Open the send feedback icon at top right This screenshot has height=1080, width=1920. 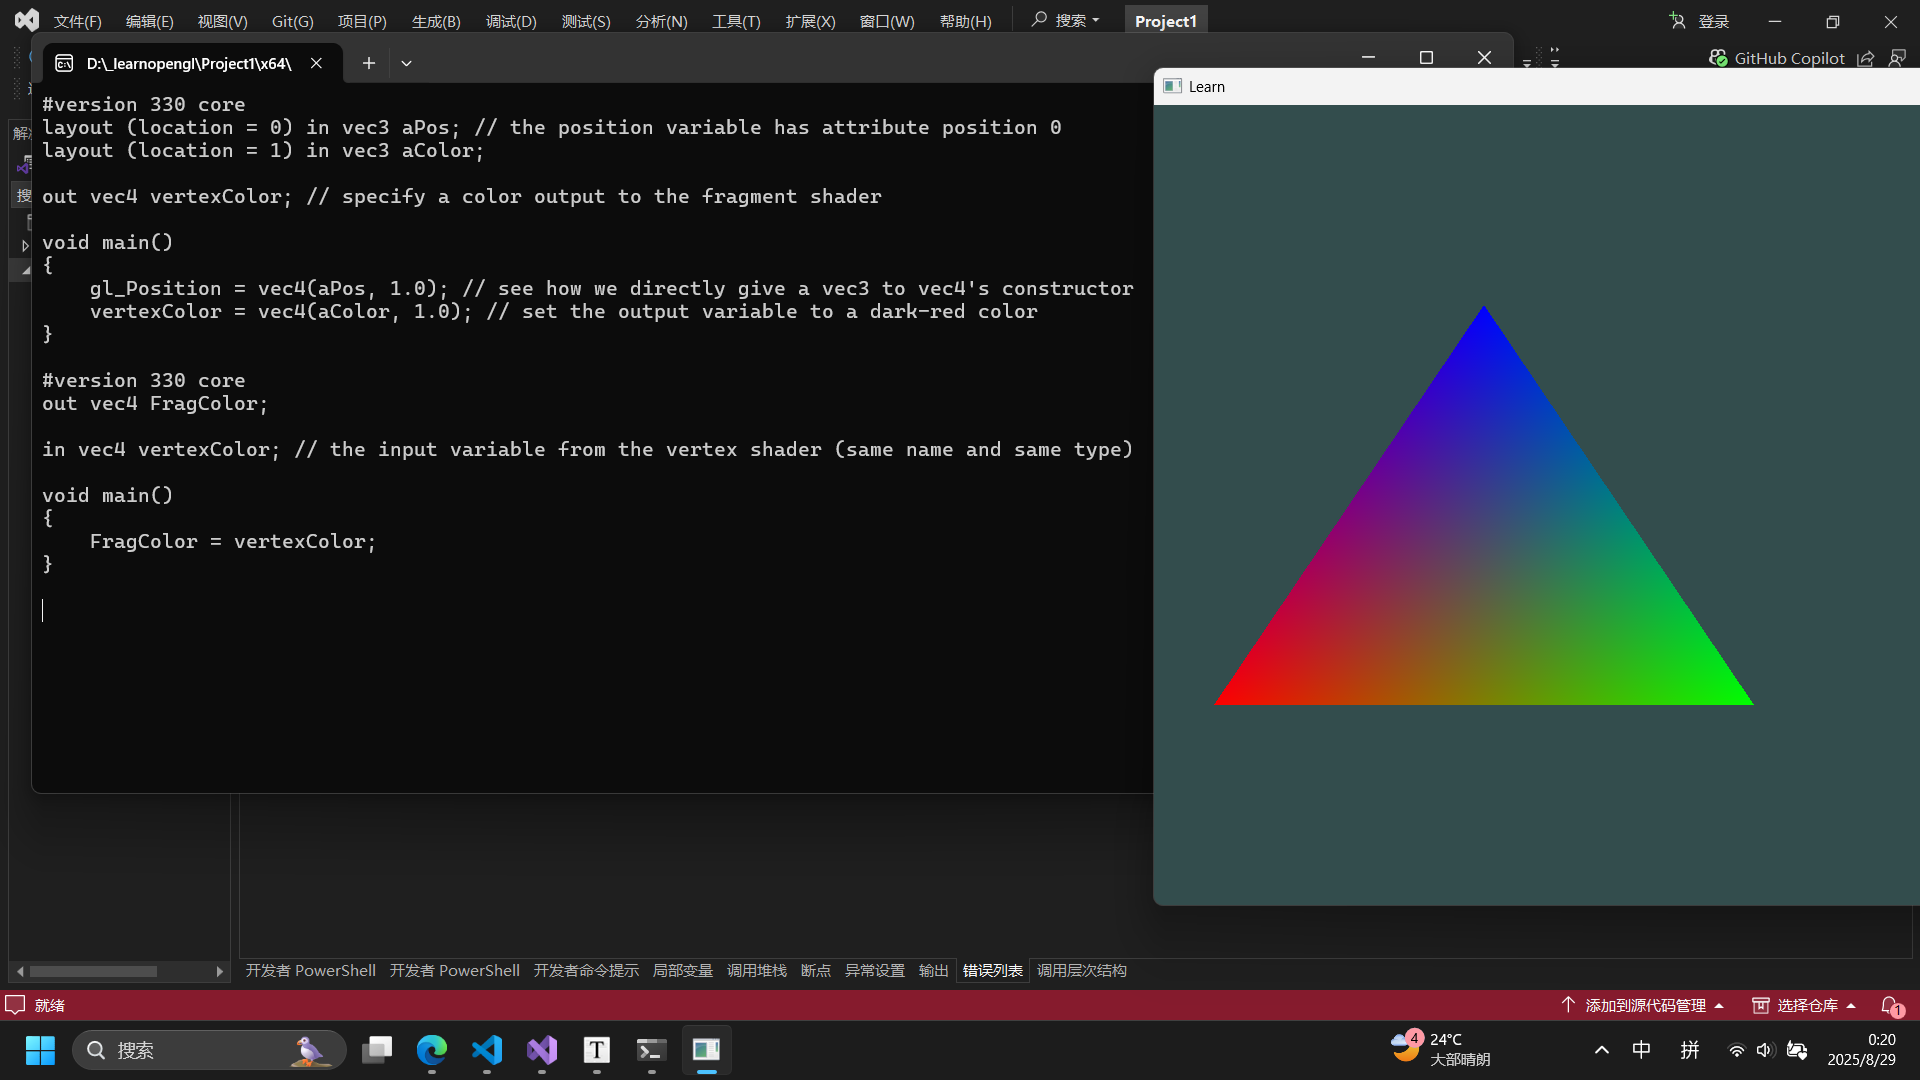pyautogui.click(x=1898, y=58)
